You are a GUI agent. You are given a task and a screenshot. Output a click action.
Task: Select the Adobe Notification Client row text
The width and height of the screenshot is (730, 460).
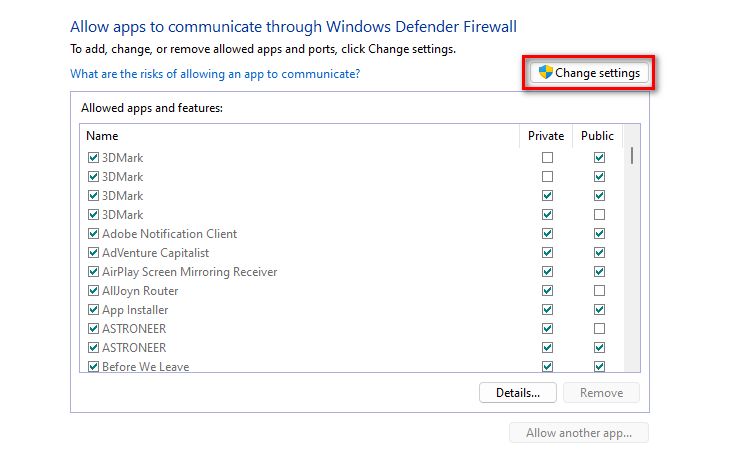click(169, 234)
